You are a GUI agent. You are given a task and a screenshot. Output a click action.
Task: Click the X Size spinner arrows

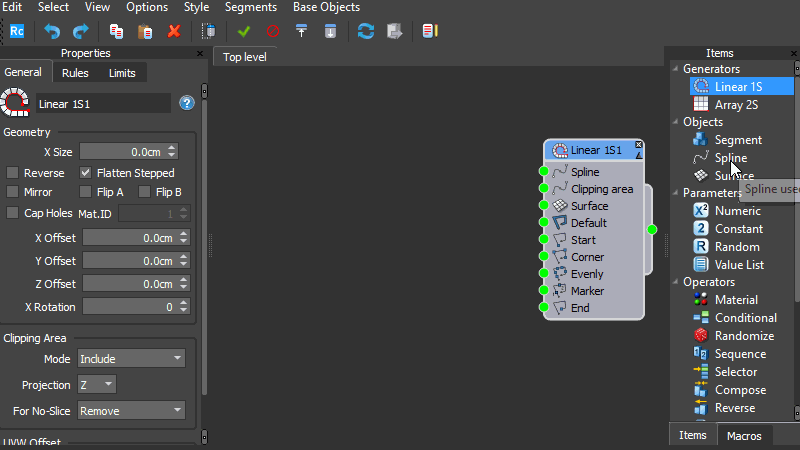173,152
